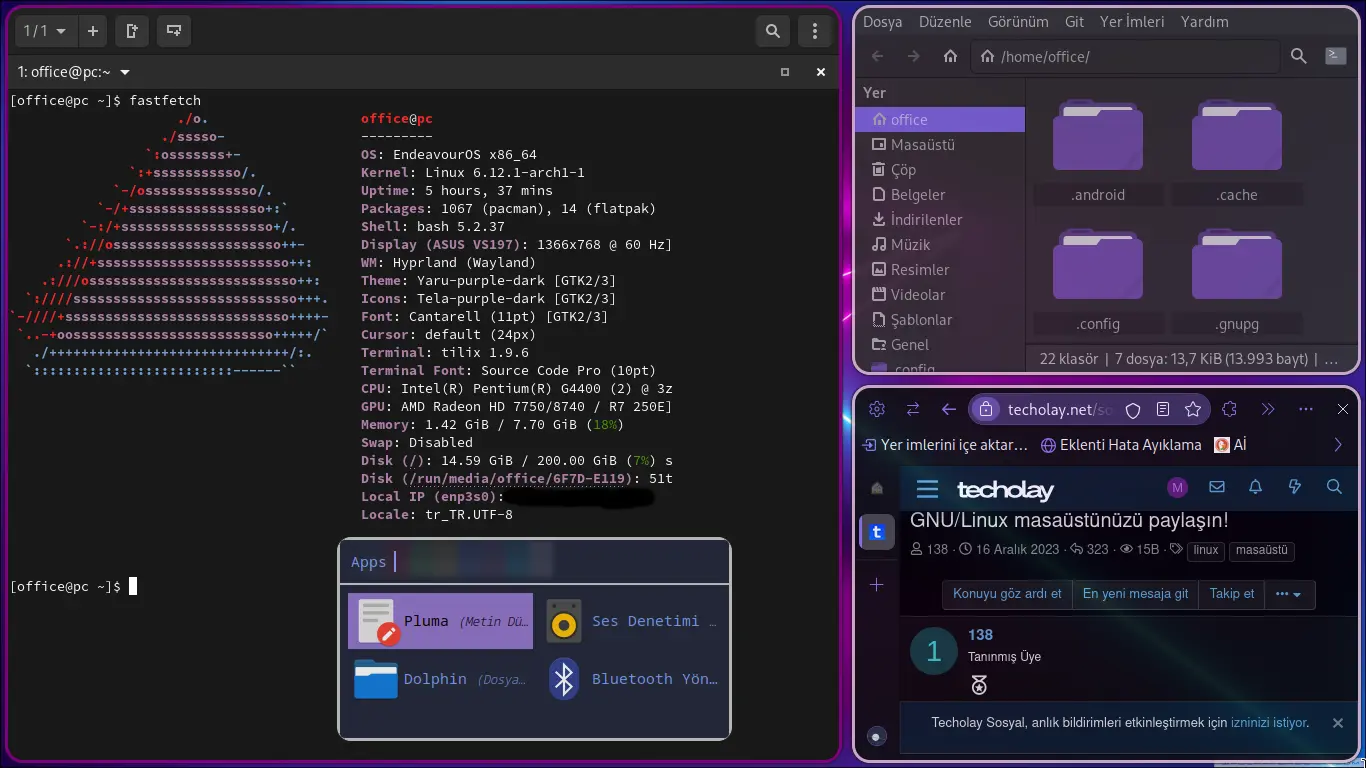
Task: Click the /home/office/ location field
Action: click(1125, 56)
